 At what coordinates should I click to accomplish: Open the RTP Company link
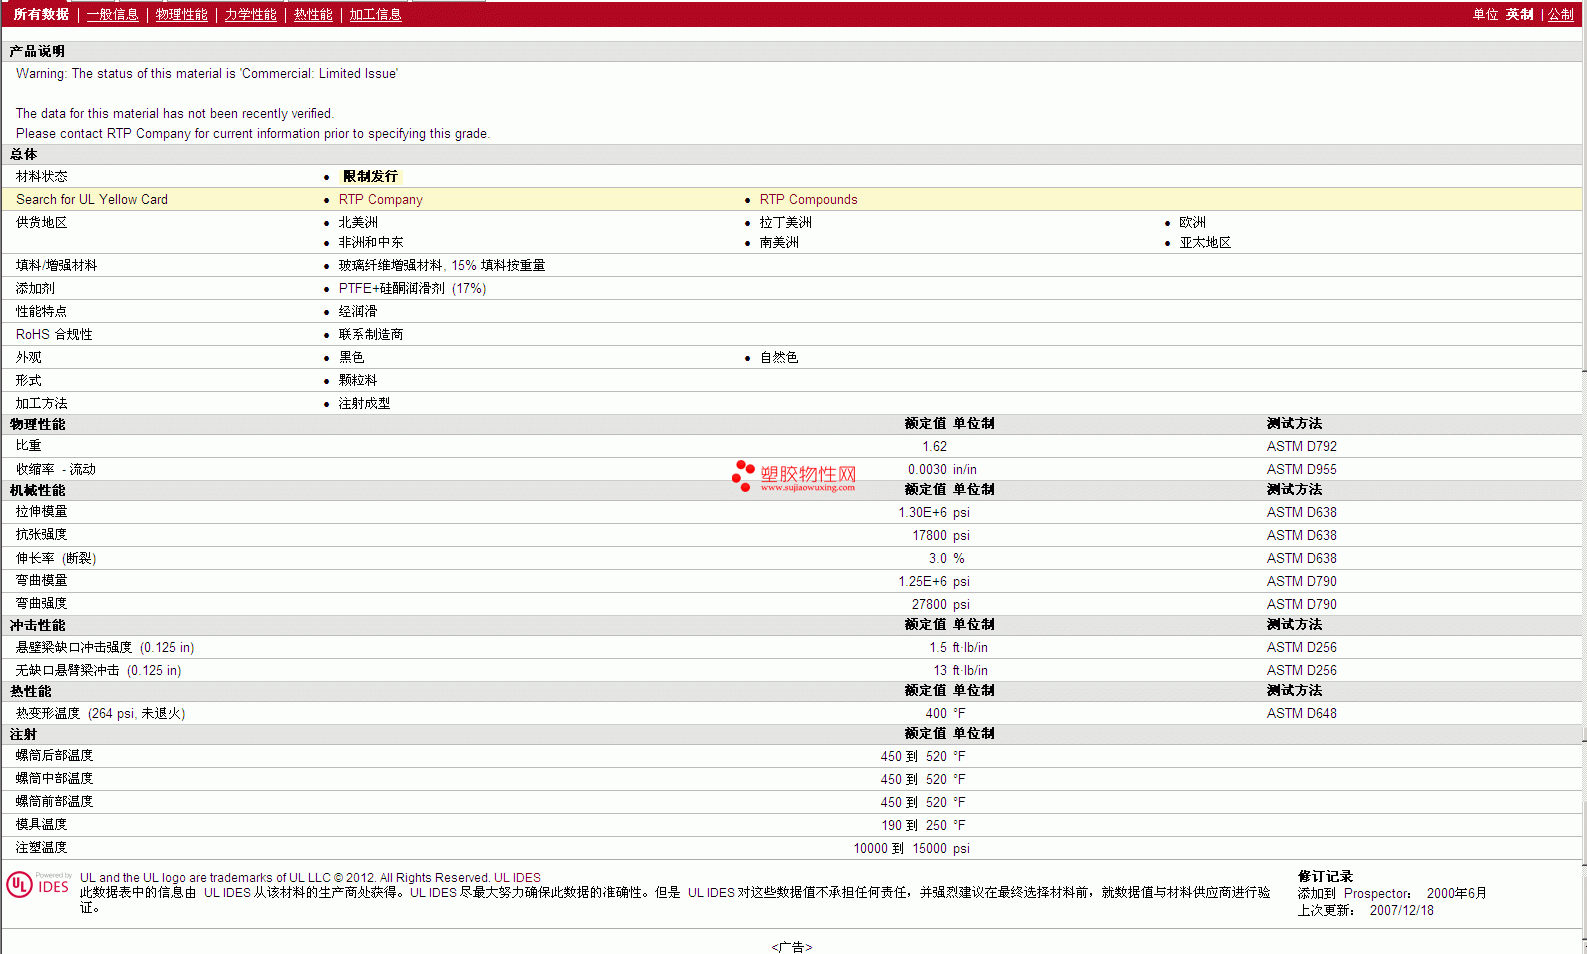coord(380,199)
